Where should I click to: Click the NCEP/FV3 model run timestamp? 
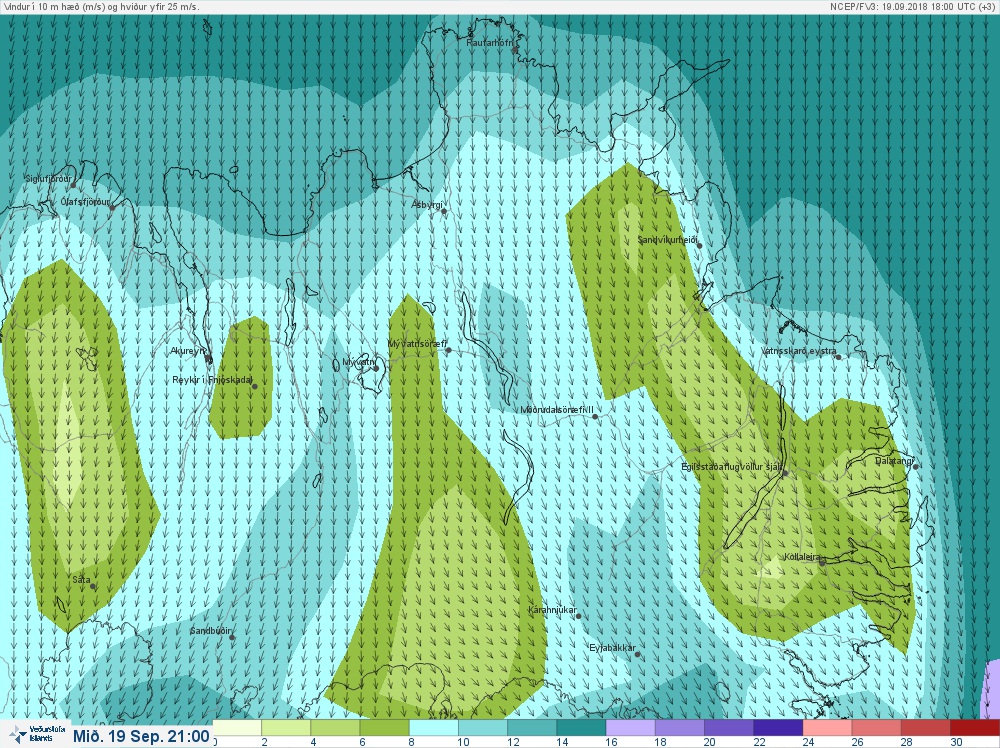(x=913, y=6)
